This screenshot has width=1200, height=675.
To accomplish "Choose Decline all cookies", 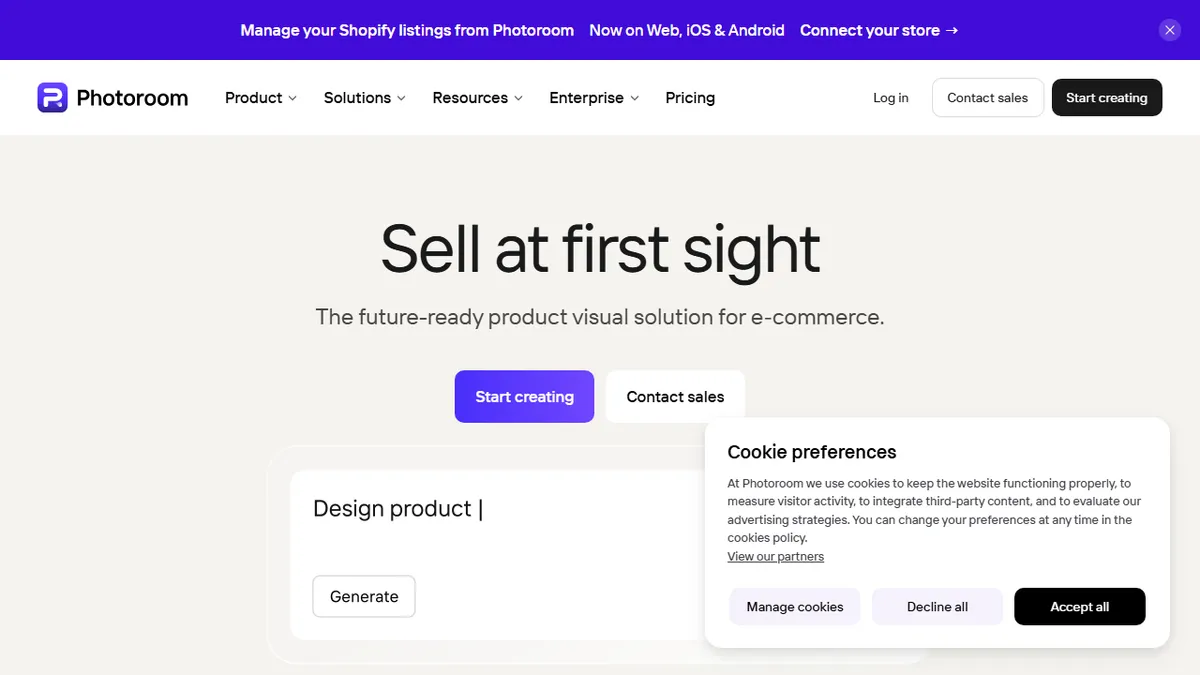I will click(x=937, y=607).
